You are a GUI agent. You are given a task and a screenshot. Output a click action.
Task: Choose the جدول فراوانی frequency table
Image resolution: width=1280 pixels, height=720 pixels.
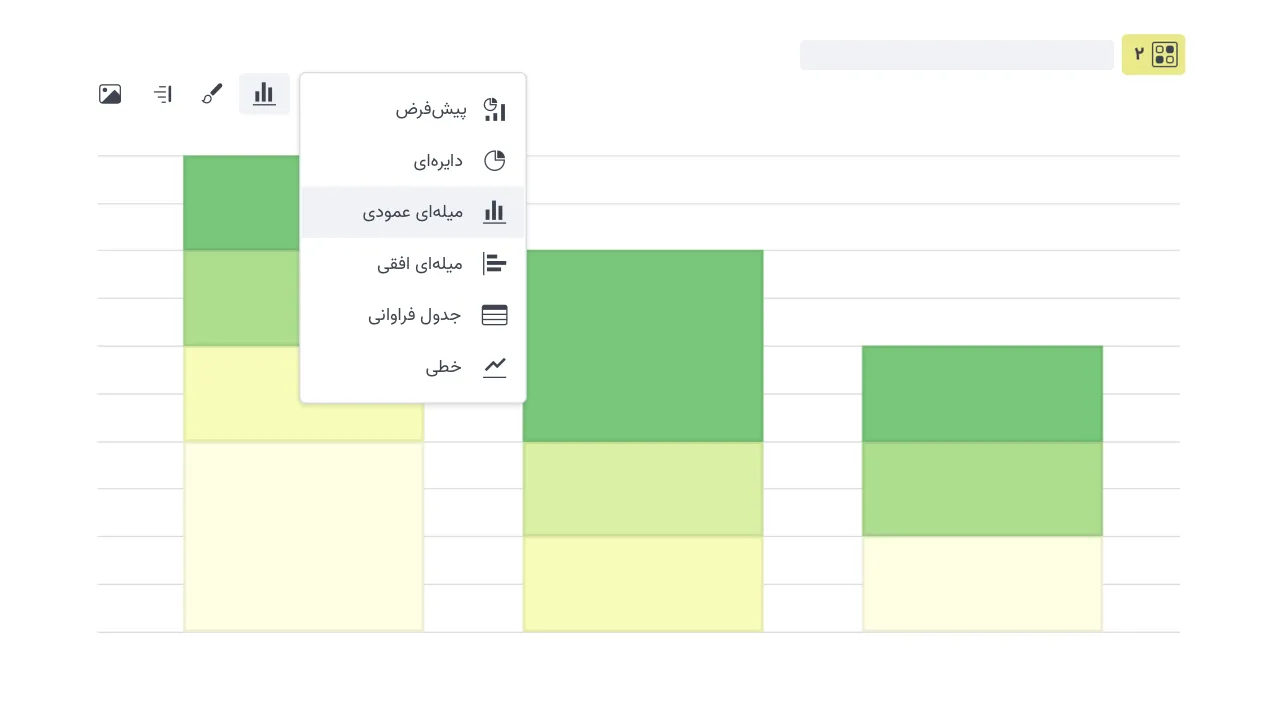[414, 315]
